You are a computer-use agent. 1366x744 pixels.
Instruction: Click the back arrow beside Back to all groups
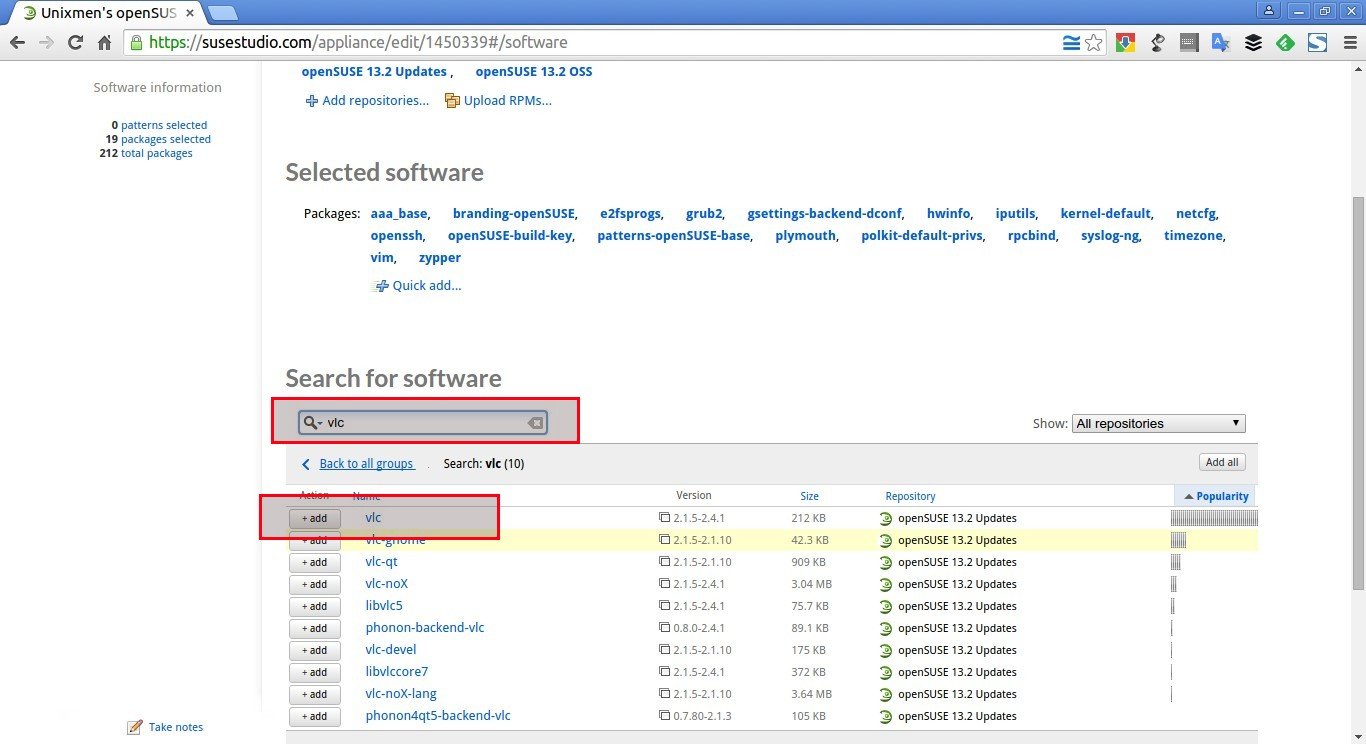point(306,464)
